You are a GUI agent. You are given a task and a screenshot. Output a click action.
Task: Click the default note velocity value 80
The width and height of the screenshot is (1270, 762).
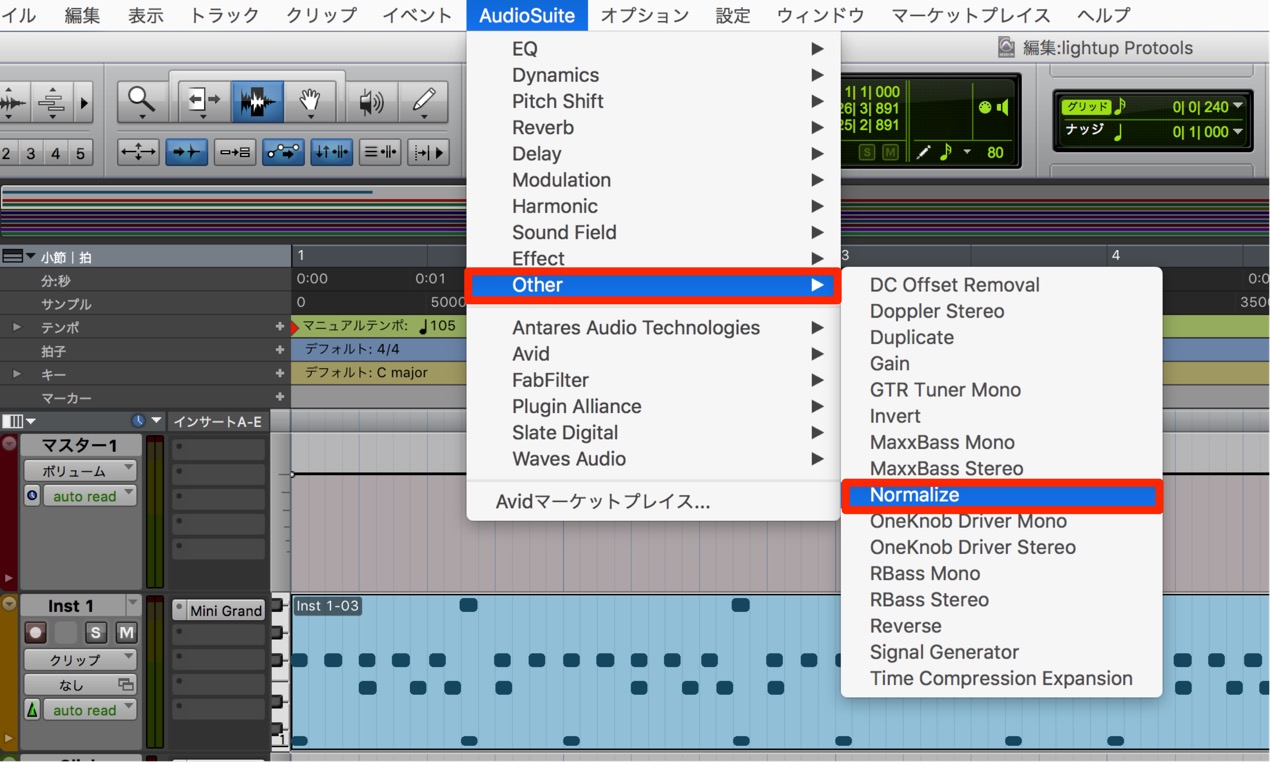995,153
